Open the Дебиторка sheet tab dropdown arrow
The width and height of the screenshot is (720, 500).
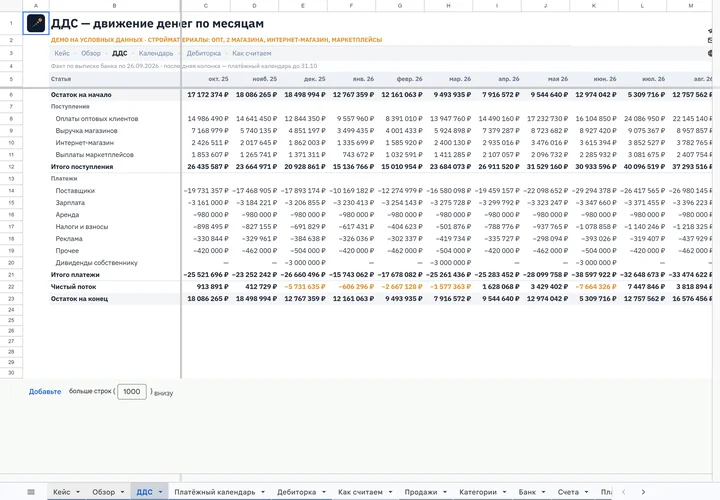324,492
